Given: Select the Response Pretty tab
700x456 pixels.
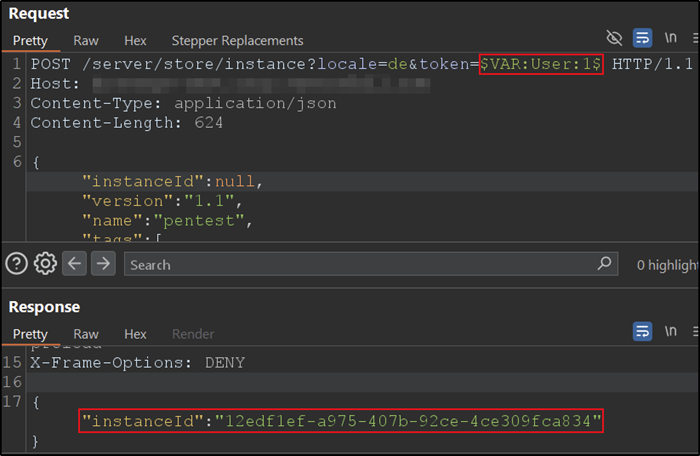Looking at the screenshot, I should (x=30, y=334).
